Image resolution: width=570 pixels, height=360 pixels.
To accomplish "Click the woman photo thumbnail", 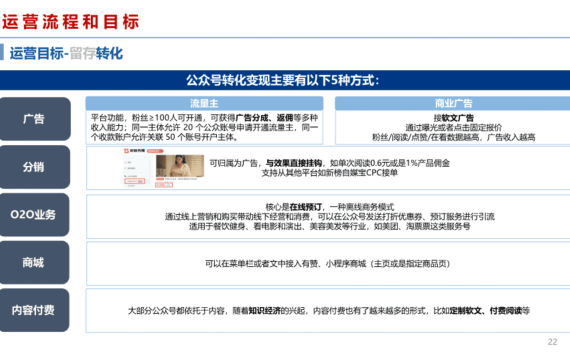I will pyautogui.click(x=180, y=166).
